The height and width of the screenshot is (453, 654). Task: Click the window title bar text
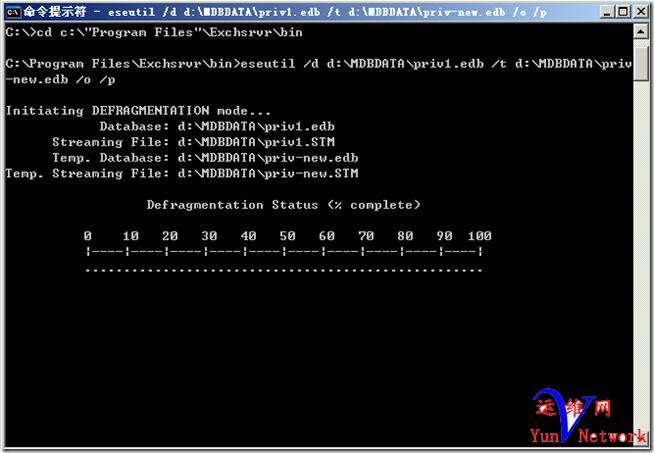(x=285, y=12)
